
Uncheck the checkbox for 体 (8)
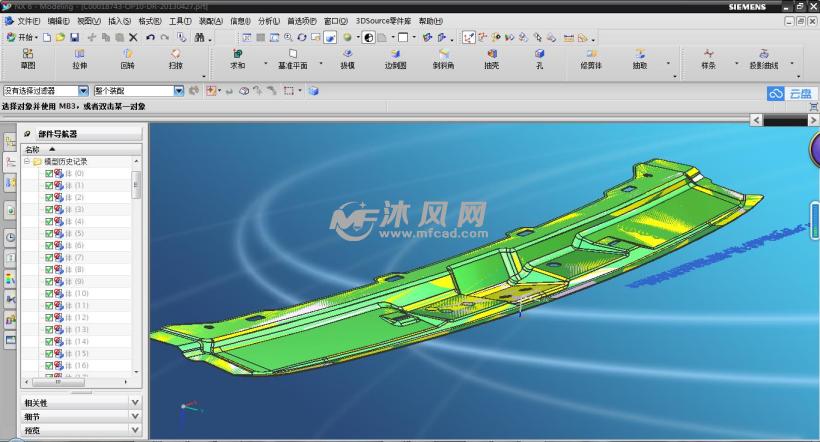click(49, 269)
